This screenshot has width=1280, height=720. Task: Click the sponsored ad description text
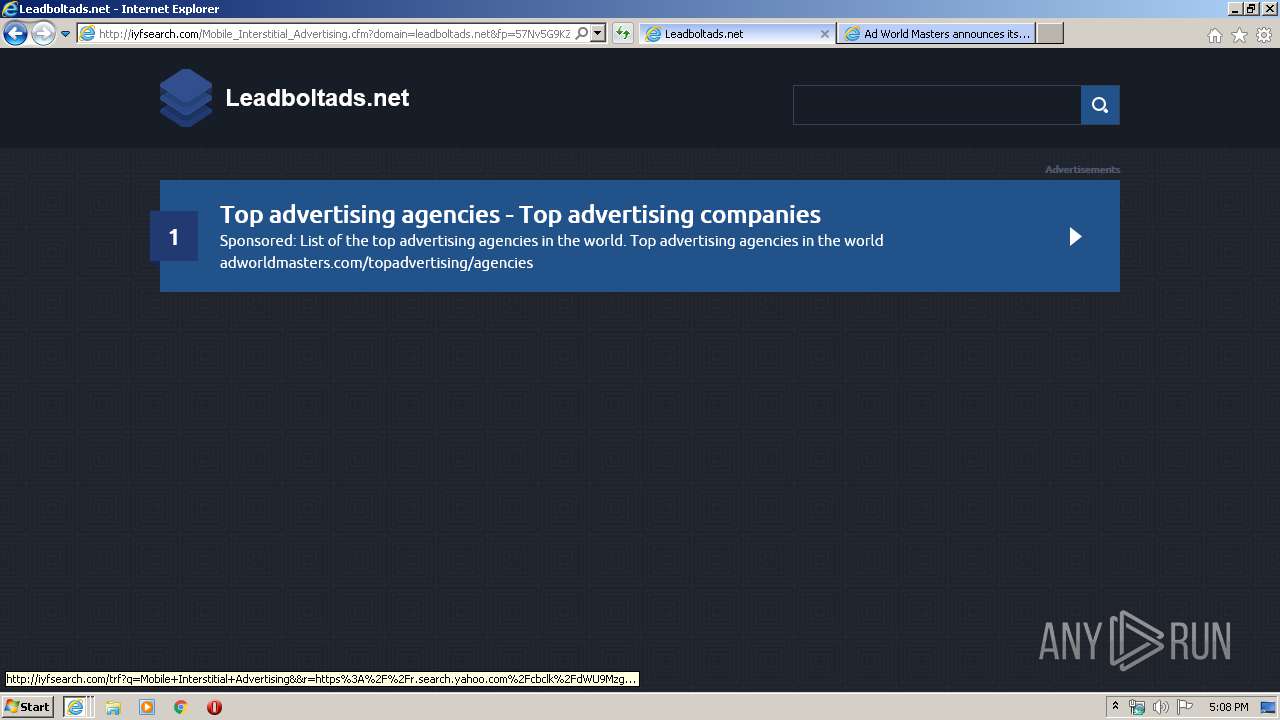click(551, 240)
